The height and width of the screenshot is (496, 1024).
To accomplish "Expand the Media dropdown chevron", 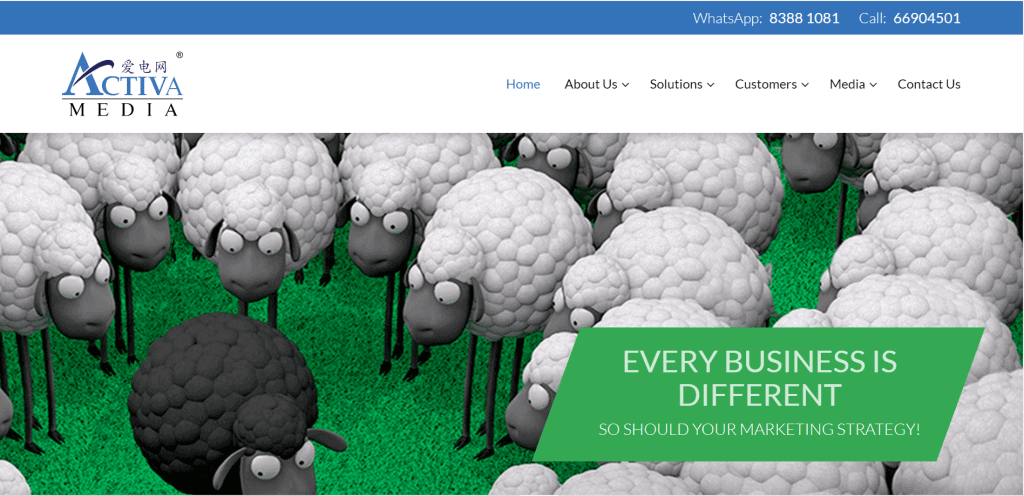I will coord(873,85).
